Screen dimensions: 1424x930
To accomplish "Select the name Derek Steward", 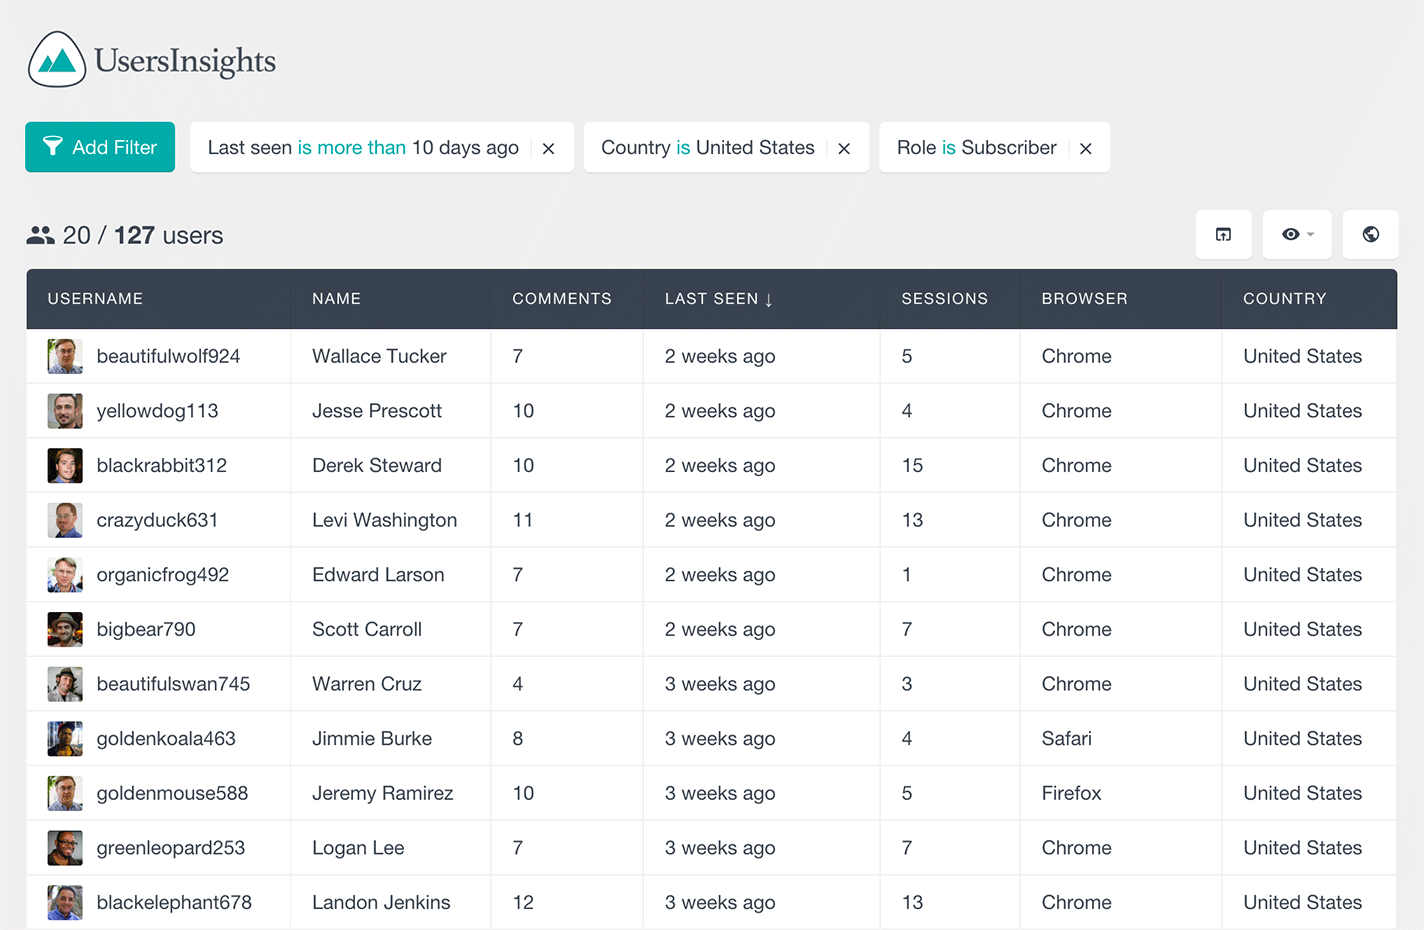I will [x=377, y=465].
